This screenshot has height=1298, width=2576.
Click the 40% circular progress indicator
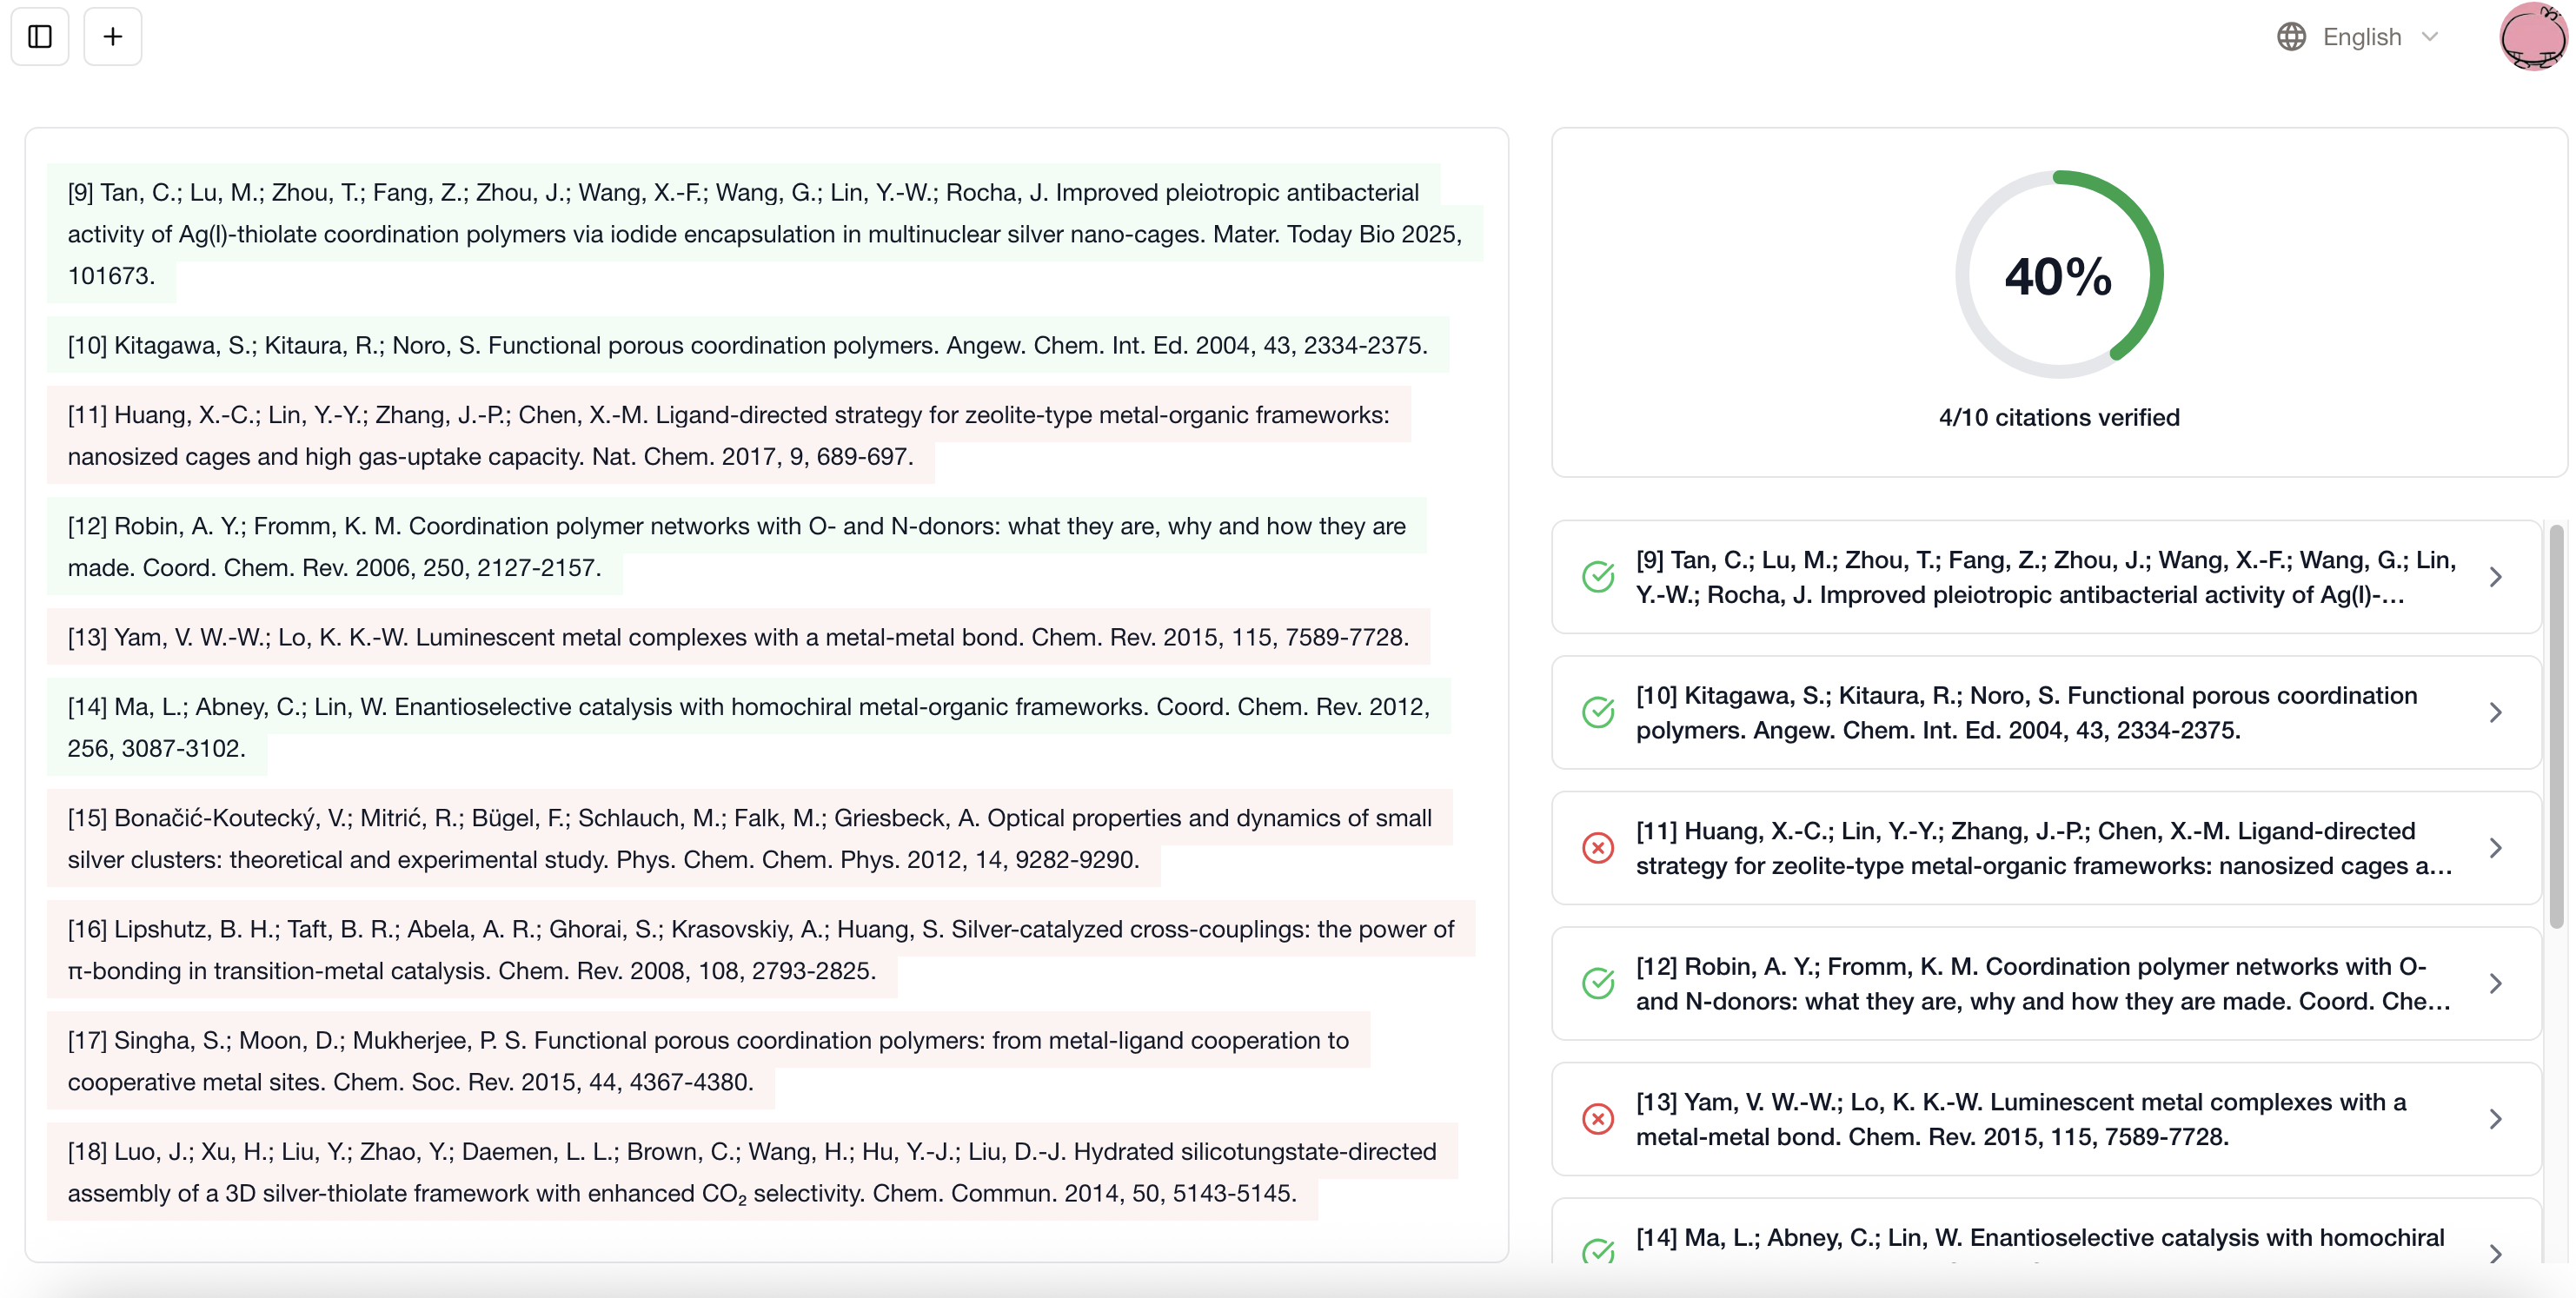[2059, 275]
